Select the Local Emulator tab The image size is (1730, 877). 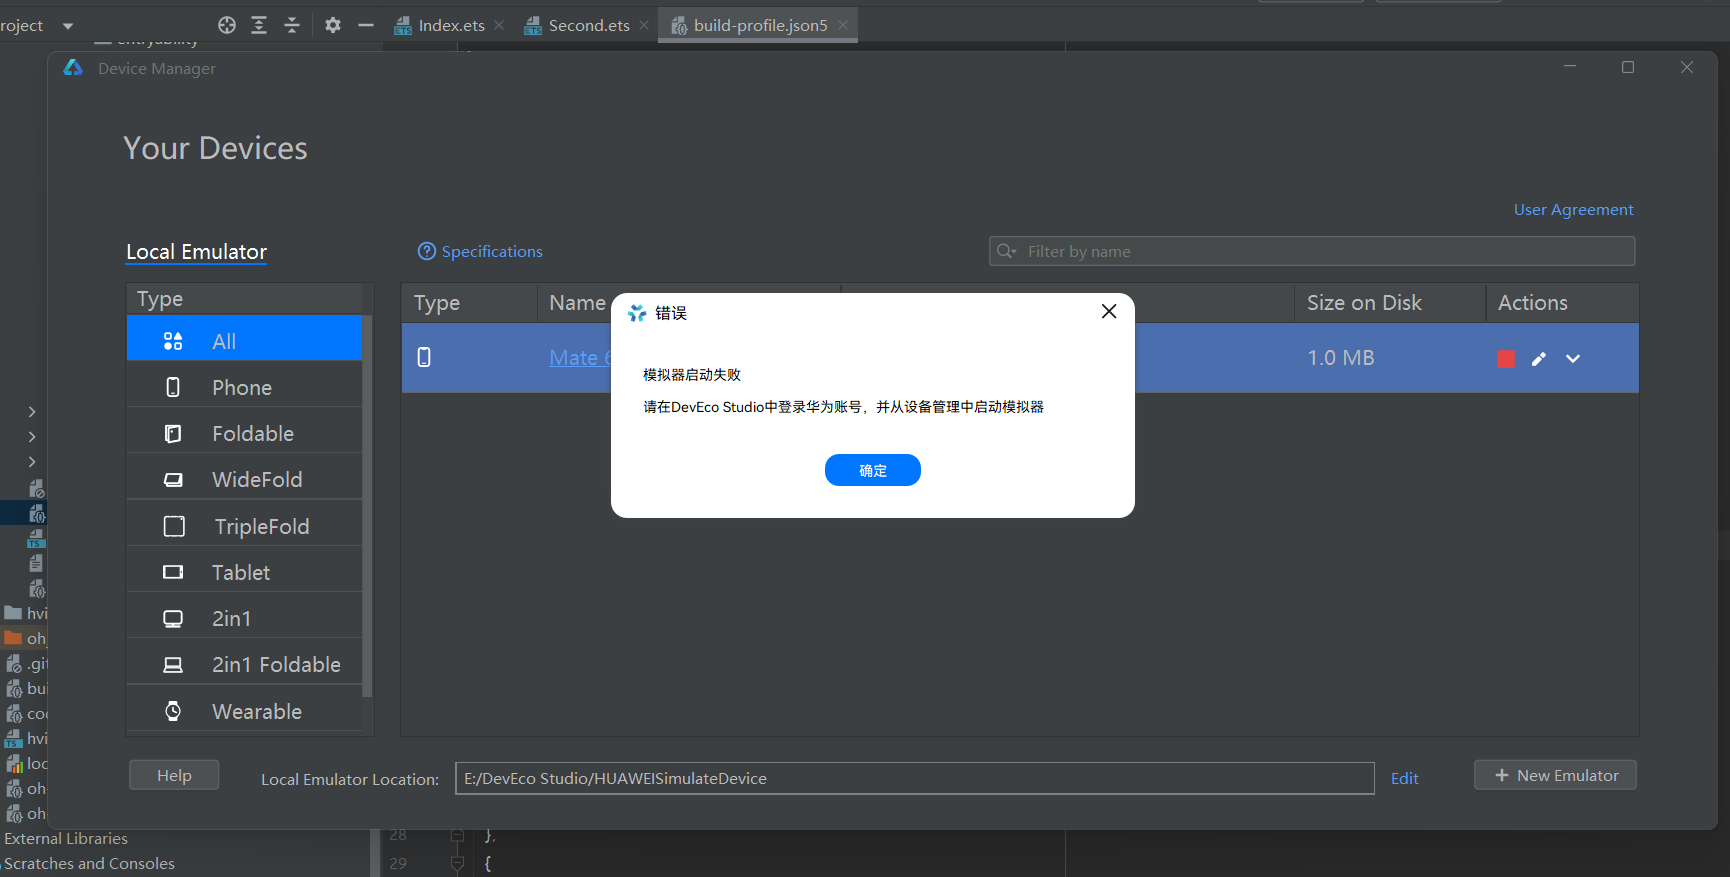point(196,251)
